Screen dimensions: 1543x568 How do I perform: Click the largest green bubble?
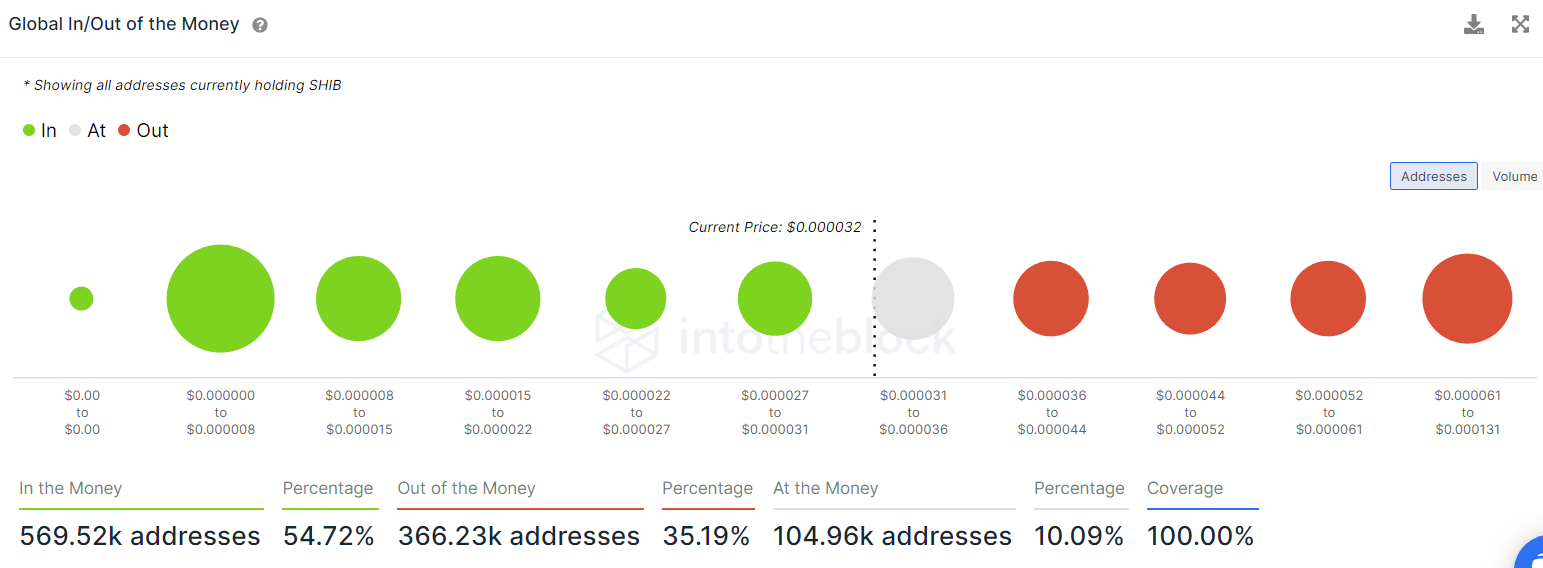point(220,298)
